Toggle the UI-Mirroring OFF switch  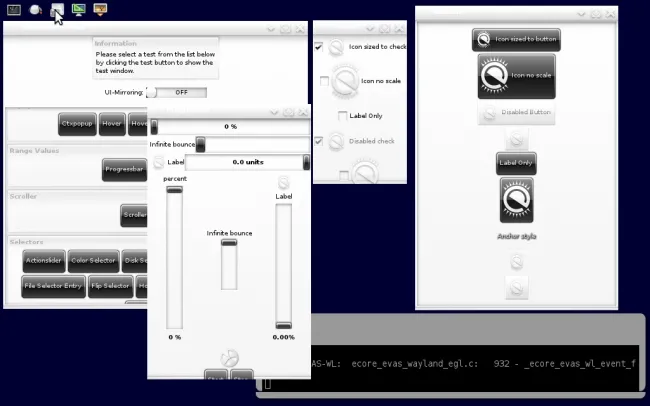[177, 92]
